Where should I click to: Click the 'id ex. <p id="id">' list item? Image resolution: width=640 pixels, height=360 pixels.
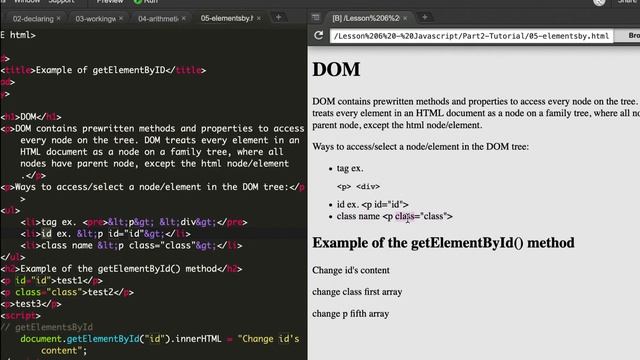[x=372, y=204]
